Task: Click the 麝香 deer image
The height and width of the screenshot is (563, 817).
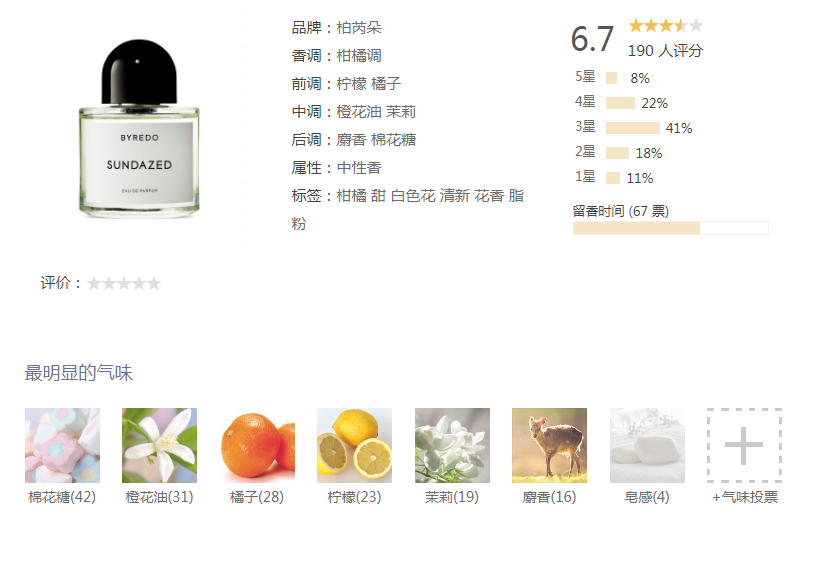Action: (549, 445)
